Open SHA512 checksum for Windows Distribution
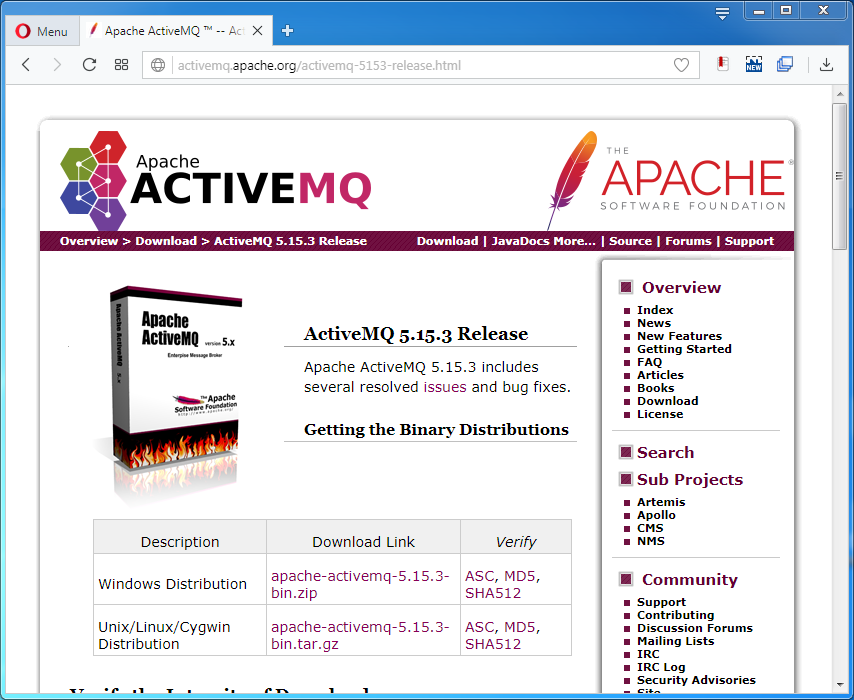Viewport: 854px width, 700px height. (x=493, y=593)
